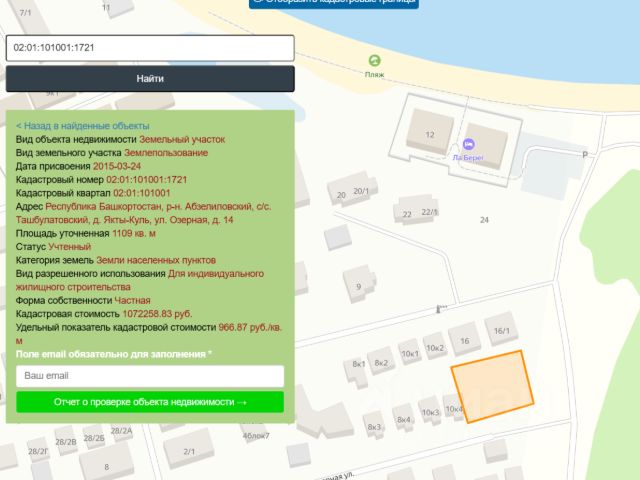640x480 pixels.
Task: Select building 12 on the map
Action: [430, 132]
